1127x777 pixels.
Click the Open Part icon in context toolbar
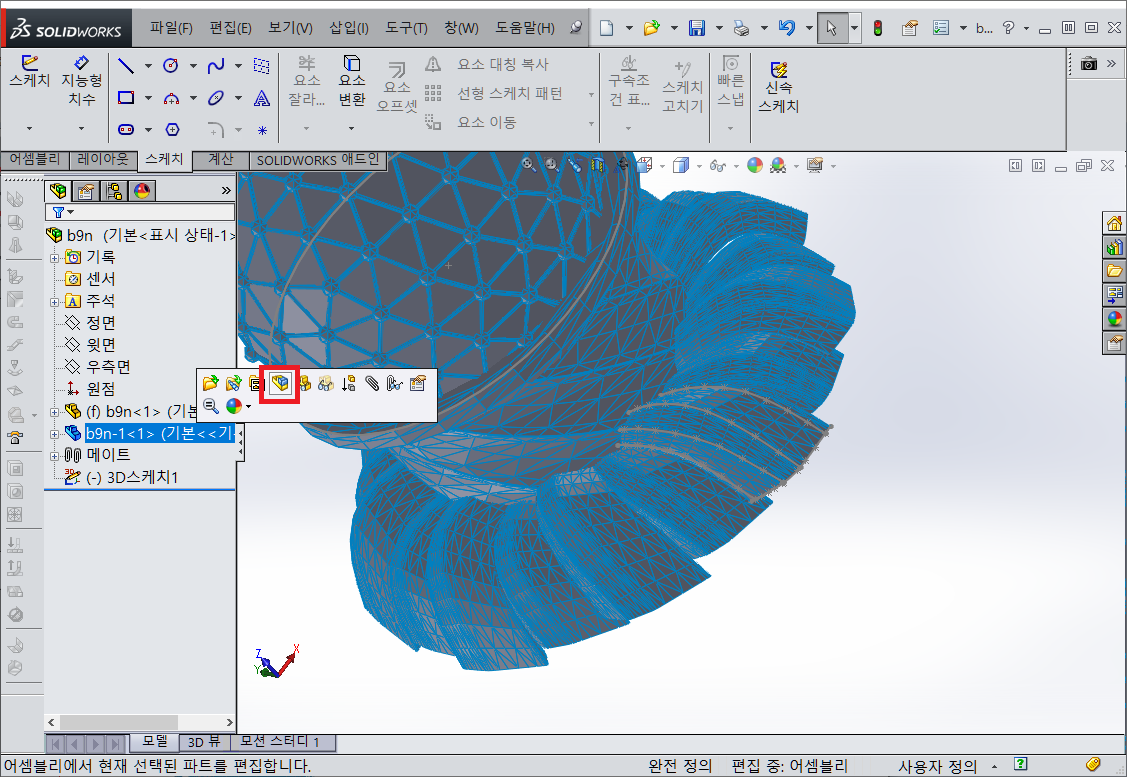click(211, 383)
